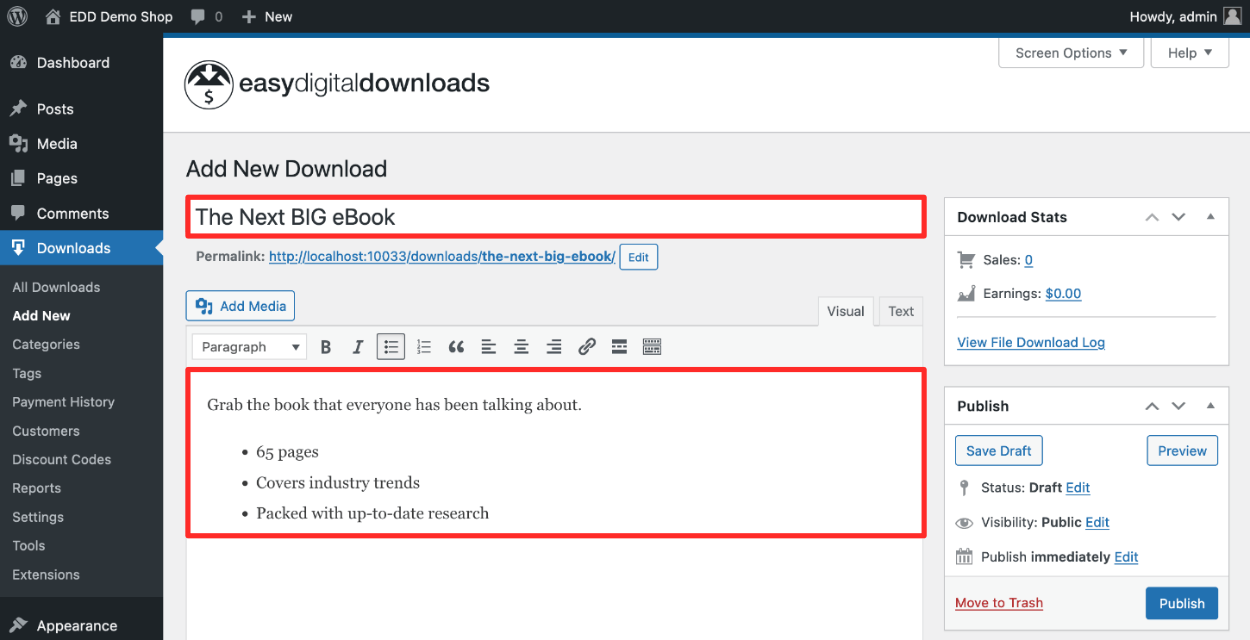Viewport: 1250px width, 640px height.
Task: Edit the Public visibility
Action: point(1097,523)
